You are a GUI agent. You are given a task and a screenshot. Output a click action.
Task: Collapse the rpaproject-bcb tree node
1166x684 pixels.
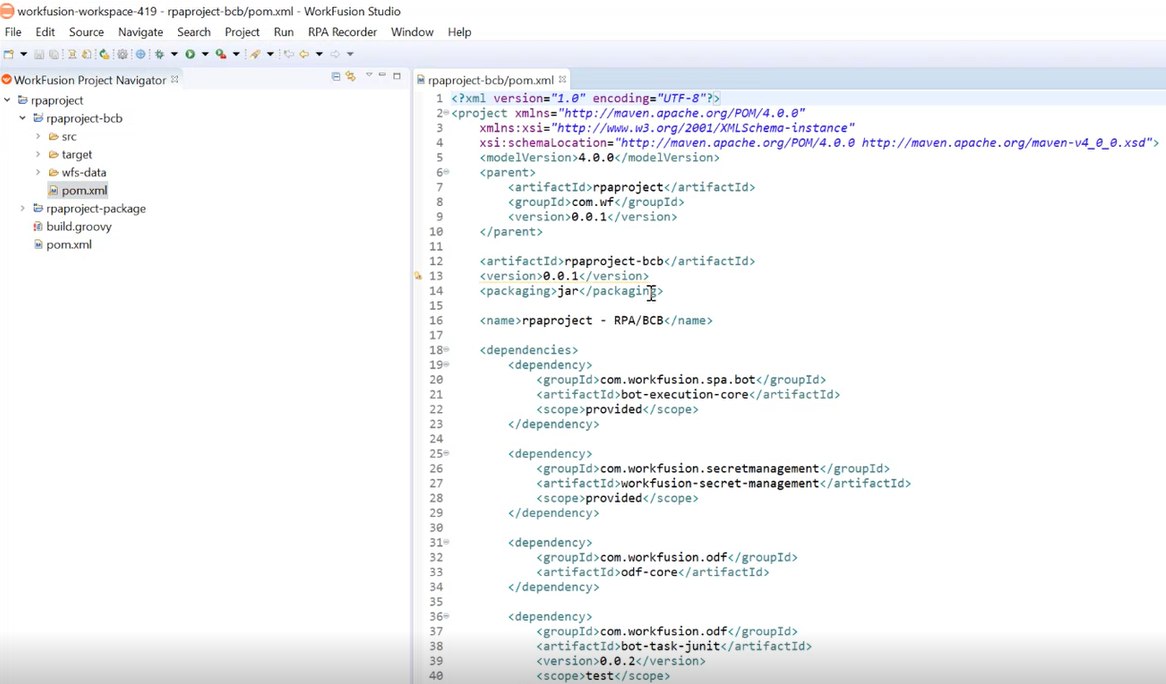[22, 117]
